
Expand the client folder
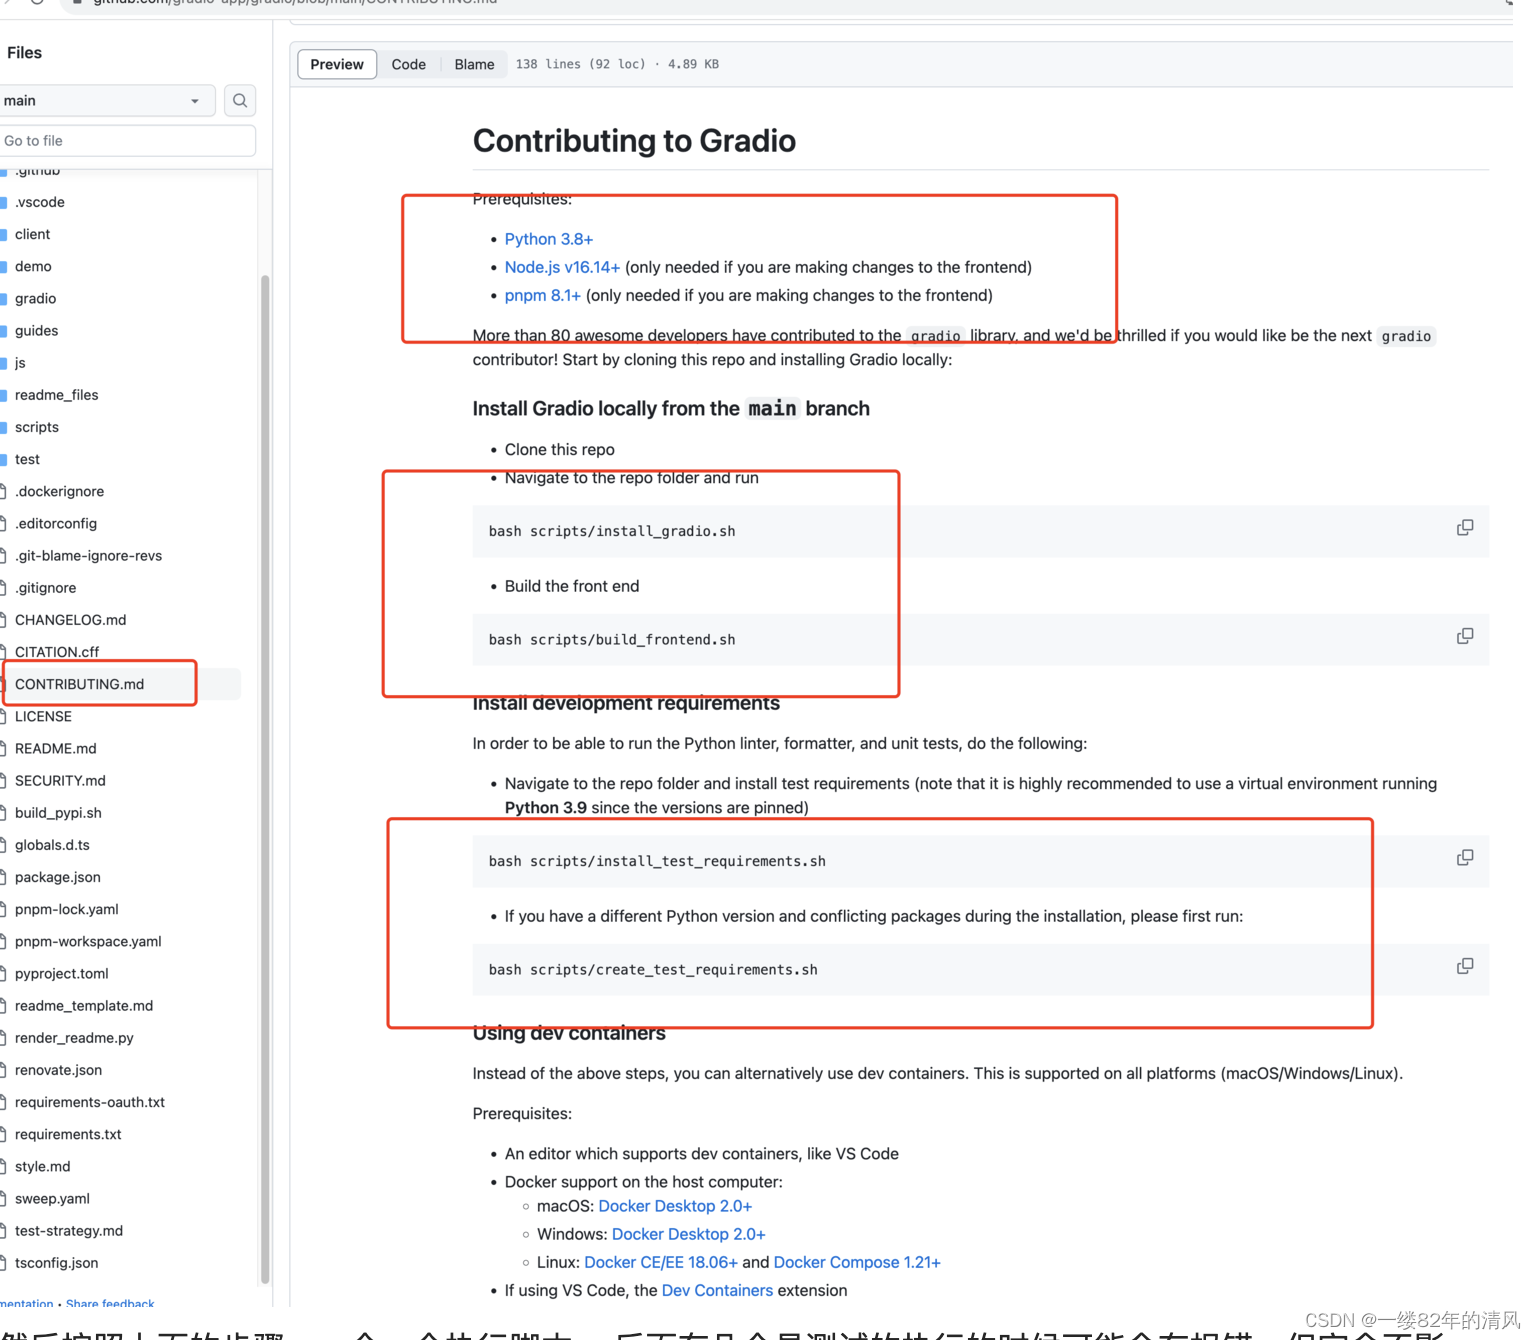tap(32, 234)
